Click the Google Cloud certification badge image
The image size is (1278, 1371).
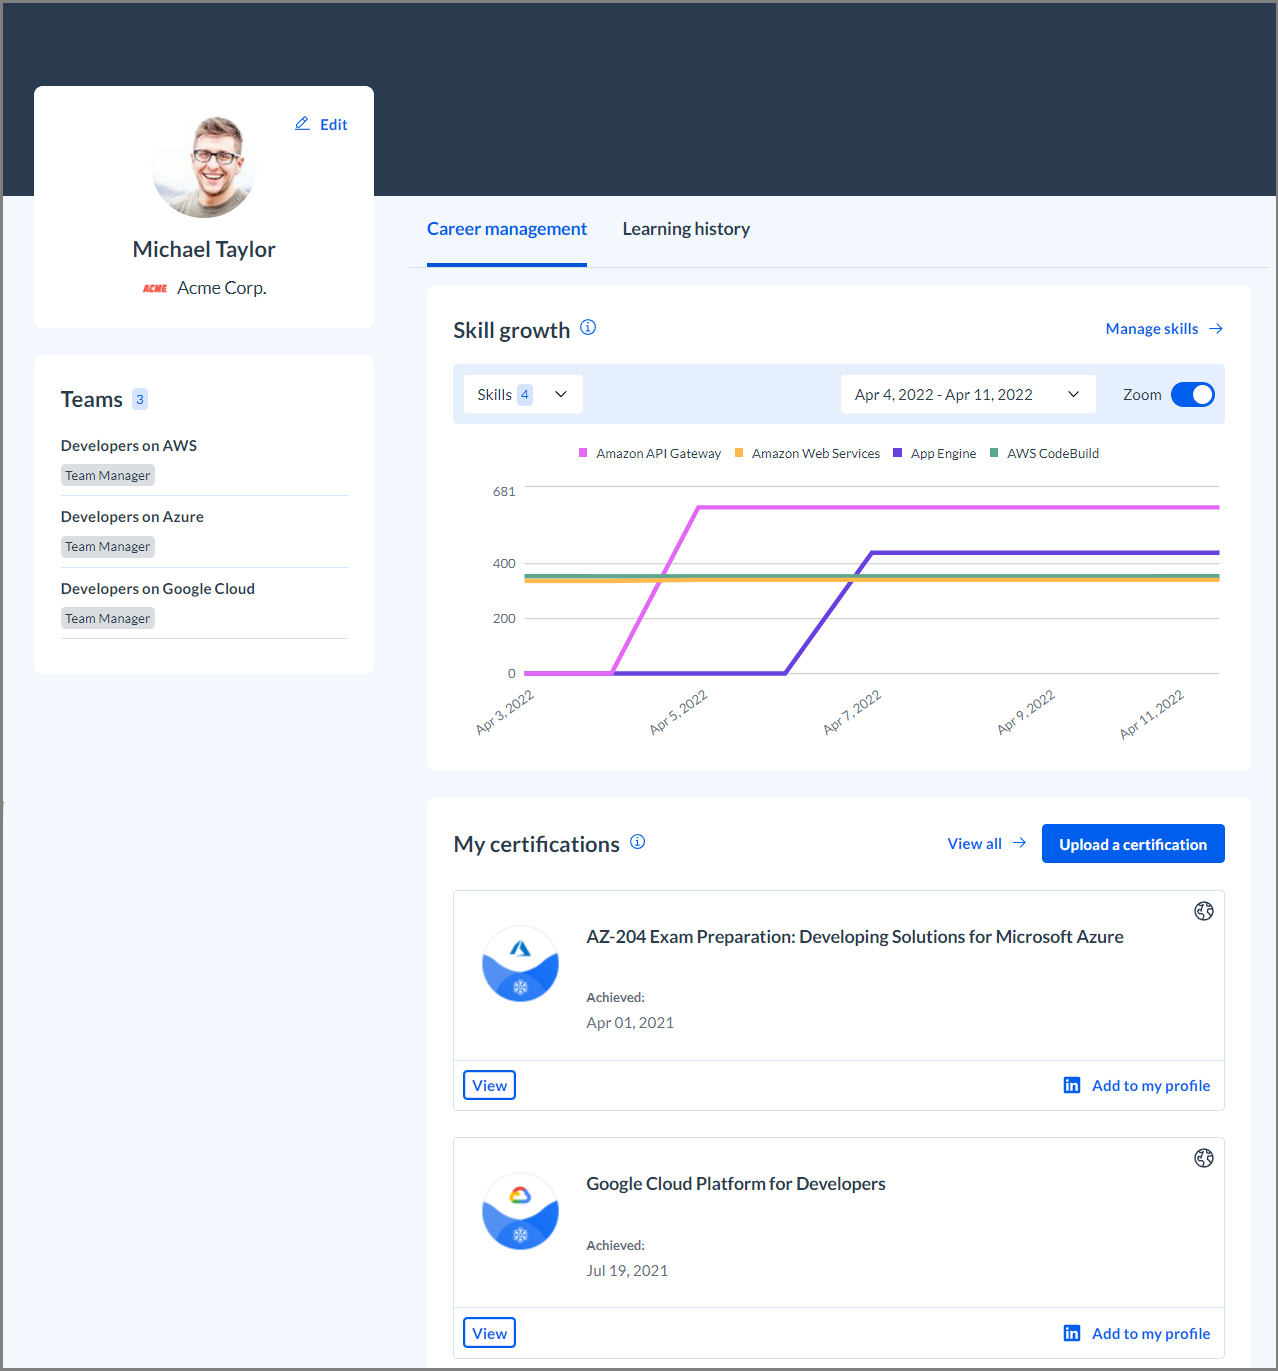pyautogui.click(x=520, y=1211)
